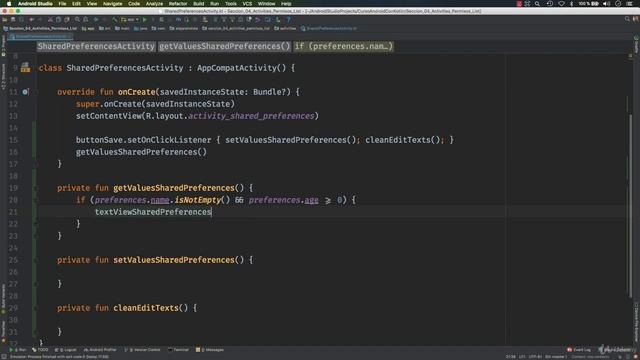Click the Time Machine menu bar icon

tap(550, 3)
